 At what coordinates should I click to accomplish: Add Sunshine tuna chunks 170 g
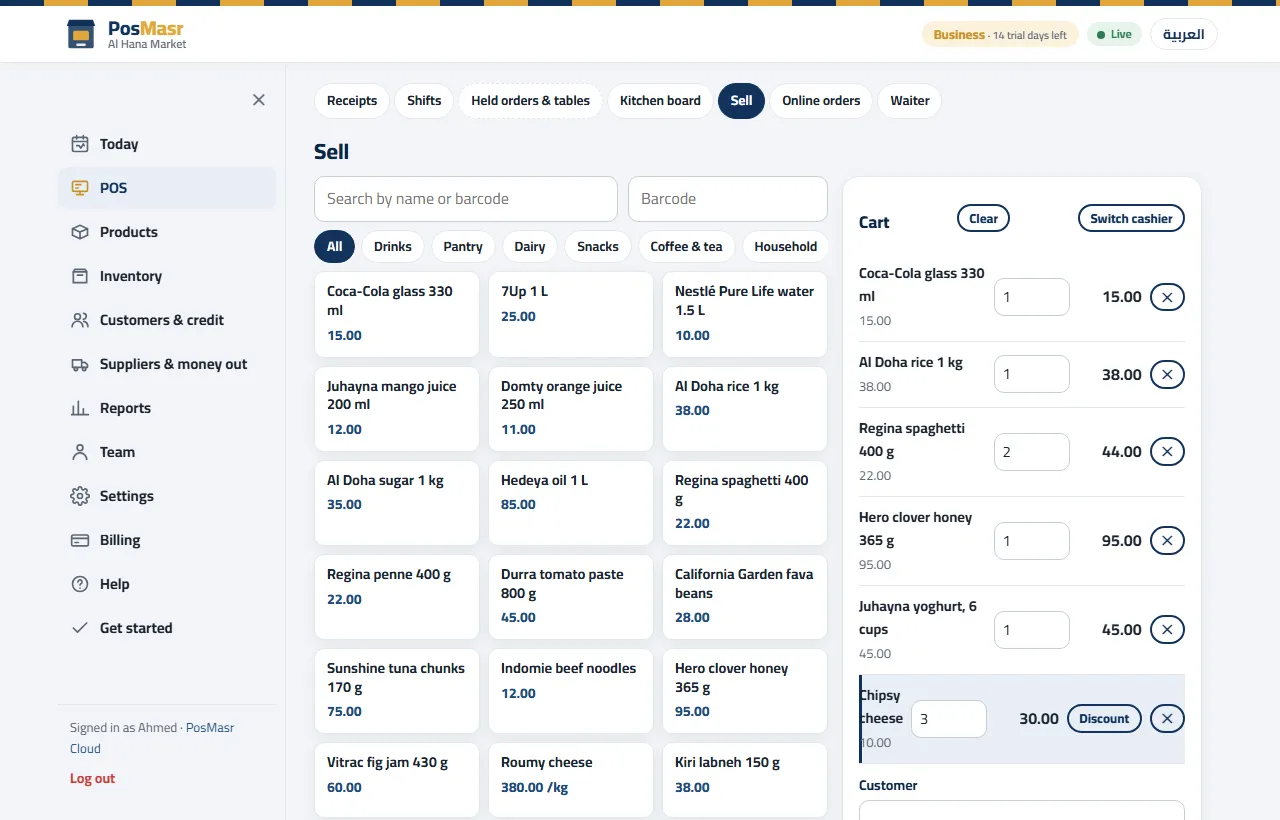[397, 691]
